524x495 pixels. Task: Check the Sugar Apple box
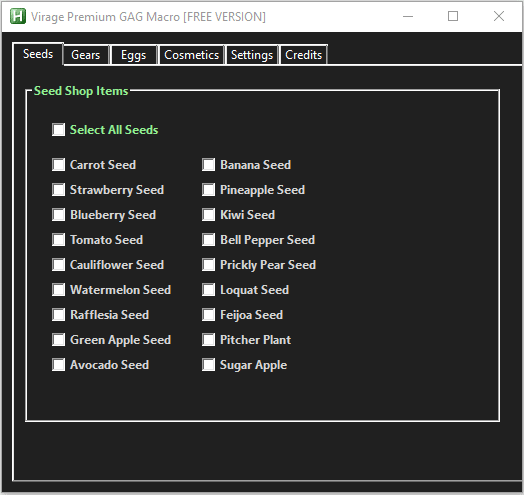click(x=209, y=365)
